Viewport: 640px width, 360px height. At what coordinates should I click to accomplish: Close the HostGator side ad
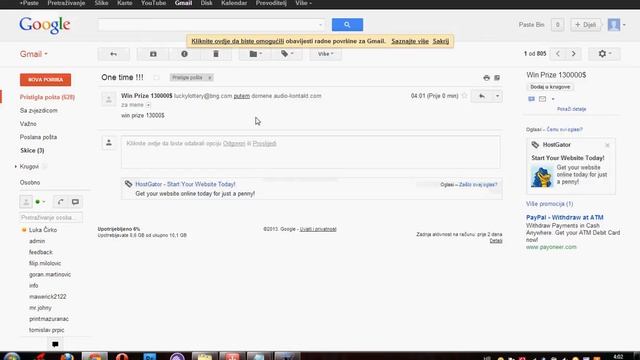tap(607, 145)
